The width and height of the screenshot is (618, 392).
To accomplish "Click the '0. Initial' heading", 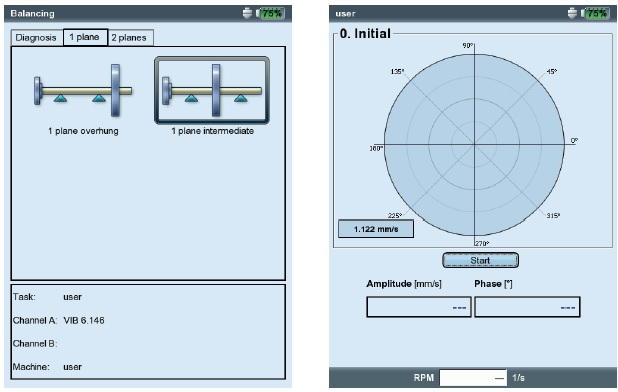I will pos(365,33).
